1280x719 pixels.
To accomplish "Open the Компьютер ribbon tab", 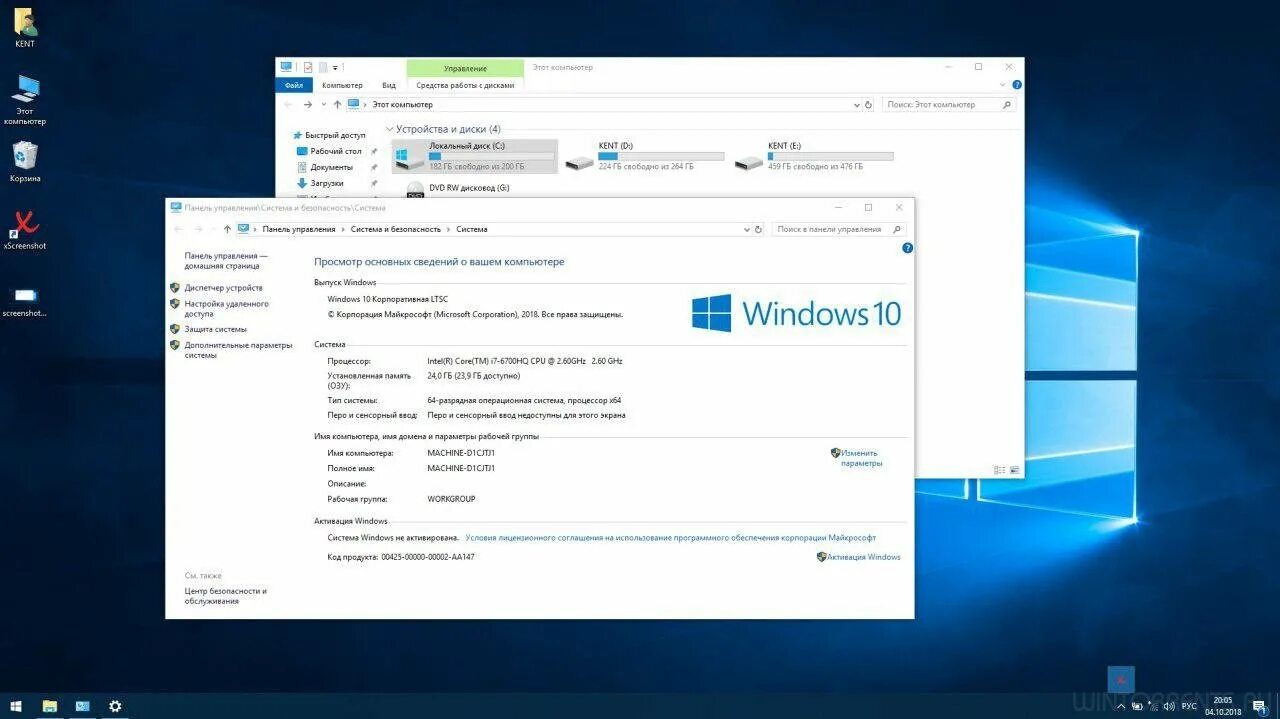I will coord(342,85).
